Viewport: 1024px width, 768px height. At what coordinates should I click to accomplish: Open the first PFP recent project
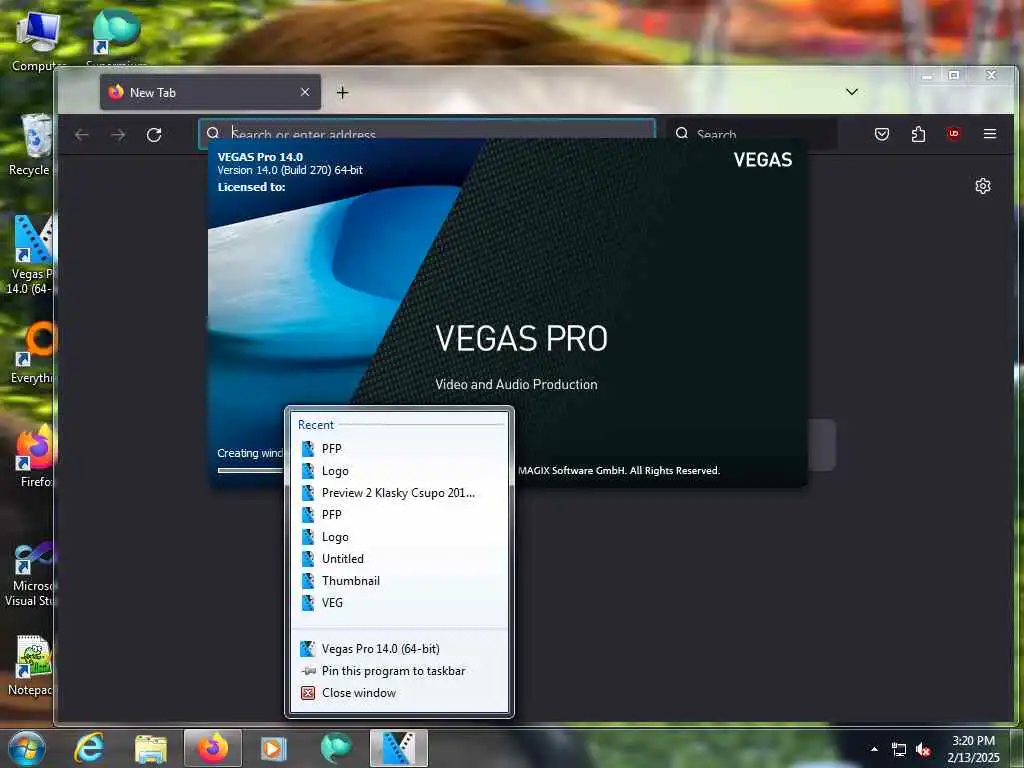tap(399, 449)
